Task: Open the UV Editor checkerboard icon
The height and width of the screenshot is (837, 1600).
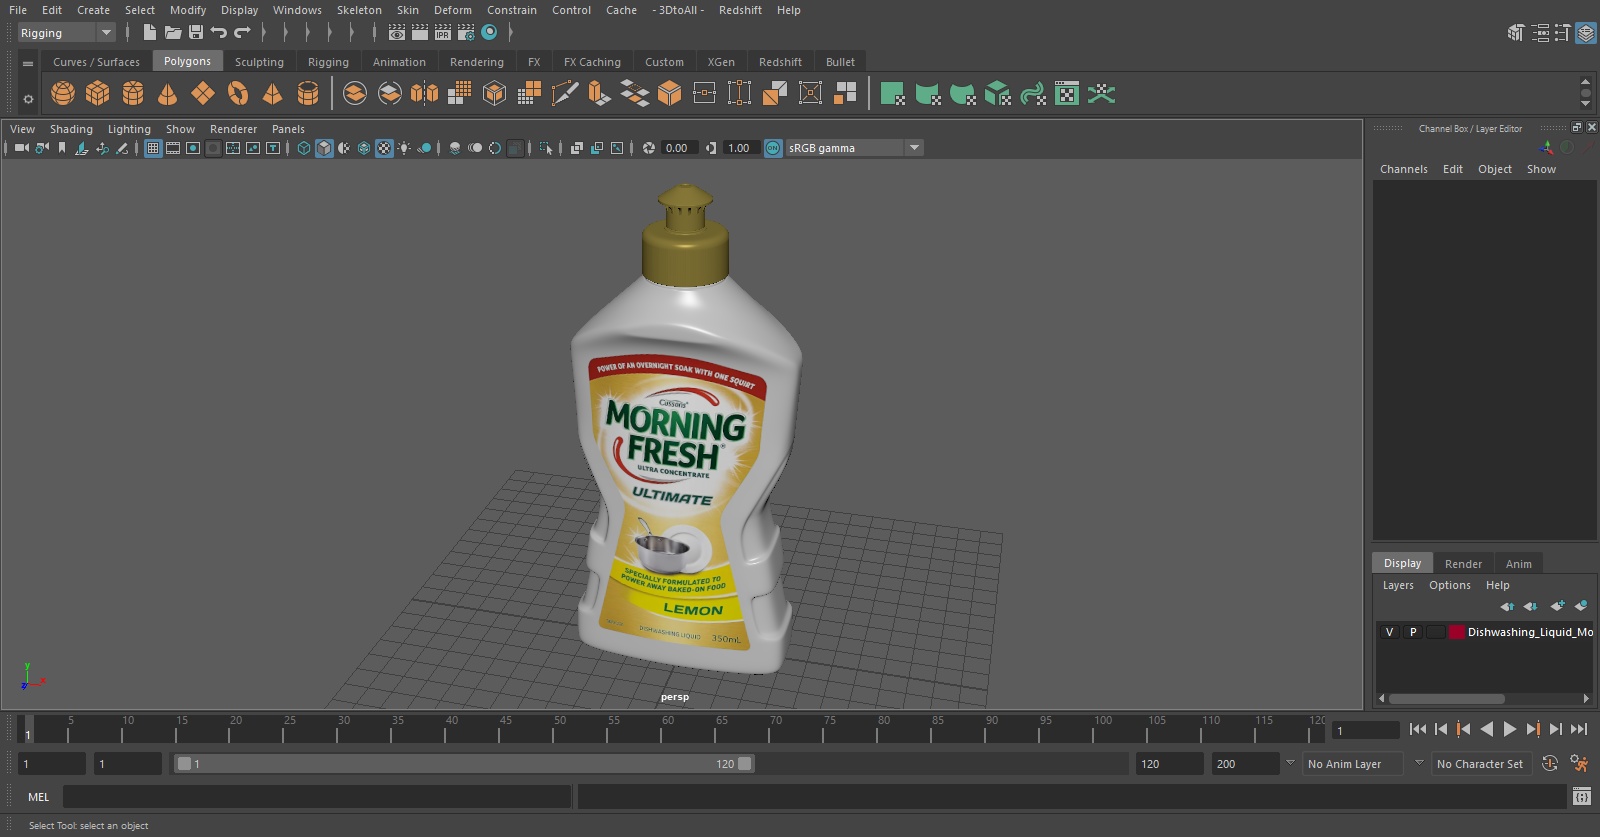Action: coord(1067,94)
